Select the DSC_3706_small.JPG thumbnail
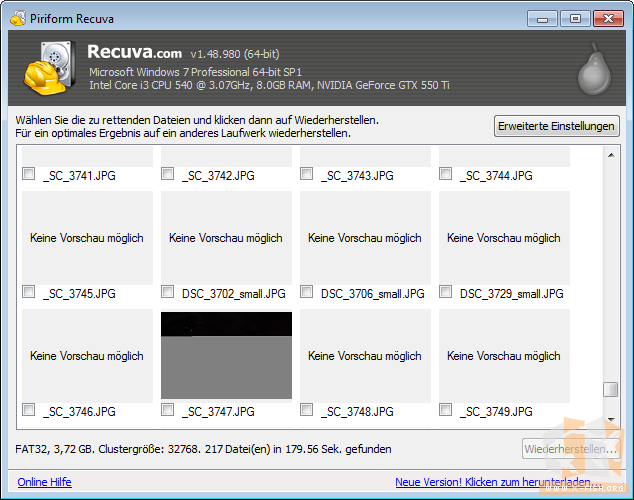This screenshot has height=500, width=634. [366, 238]
